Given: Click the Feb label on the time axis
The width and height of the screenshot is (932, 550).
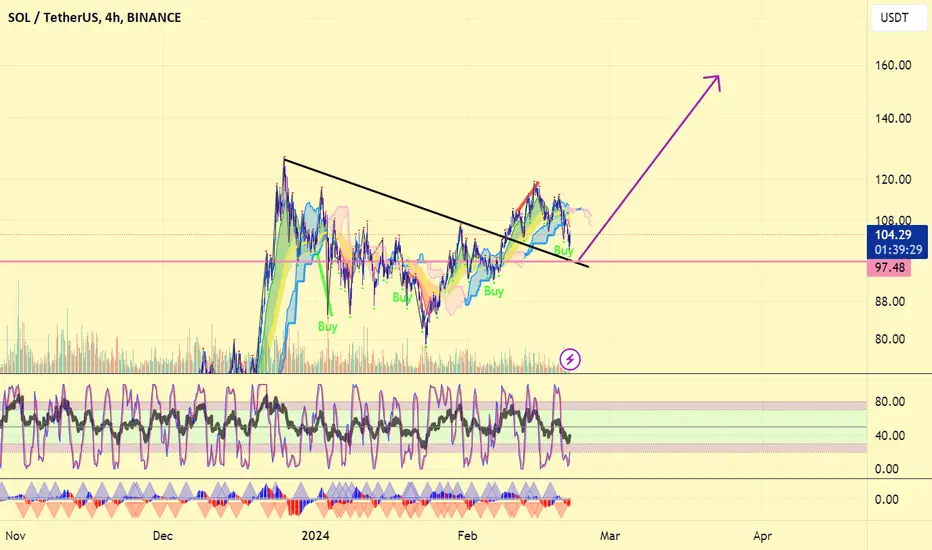Looking at the screenshot, I should point(467,536).
